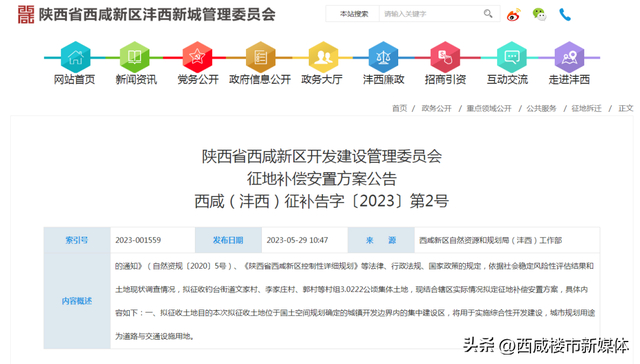Viewport: 640px width, 364px height.
Task: Select the investment icon above 招商引资
Action: tap(445, 57)
